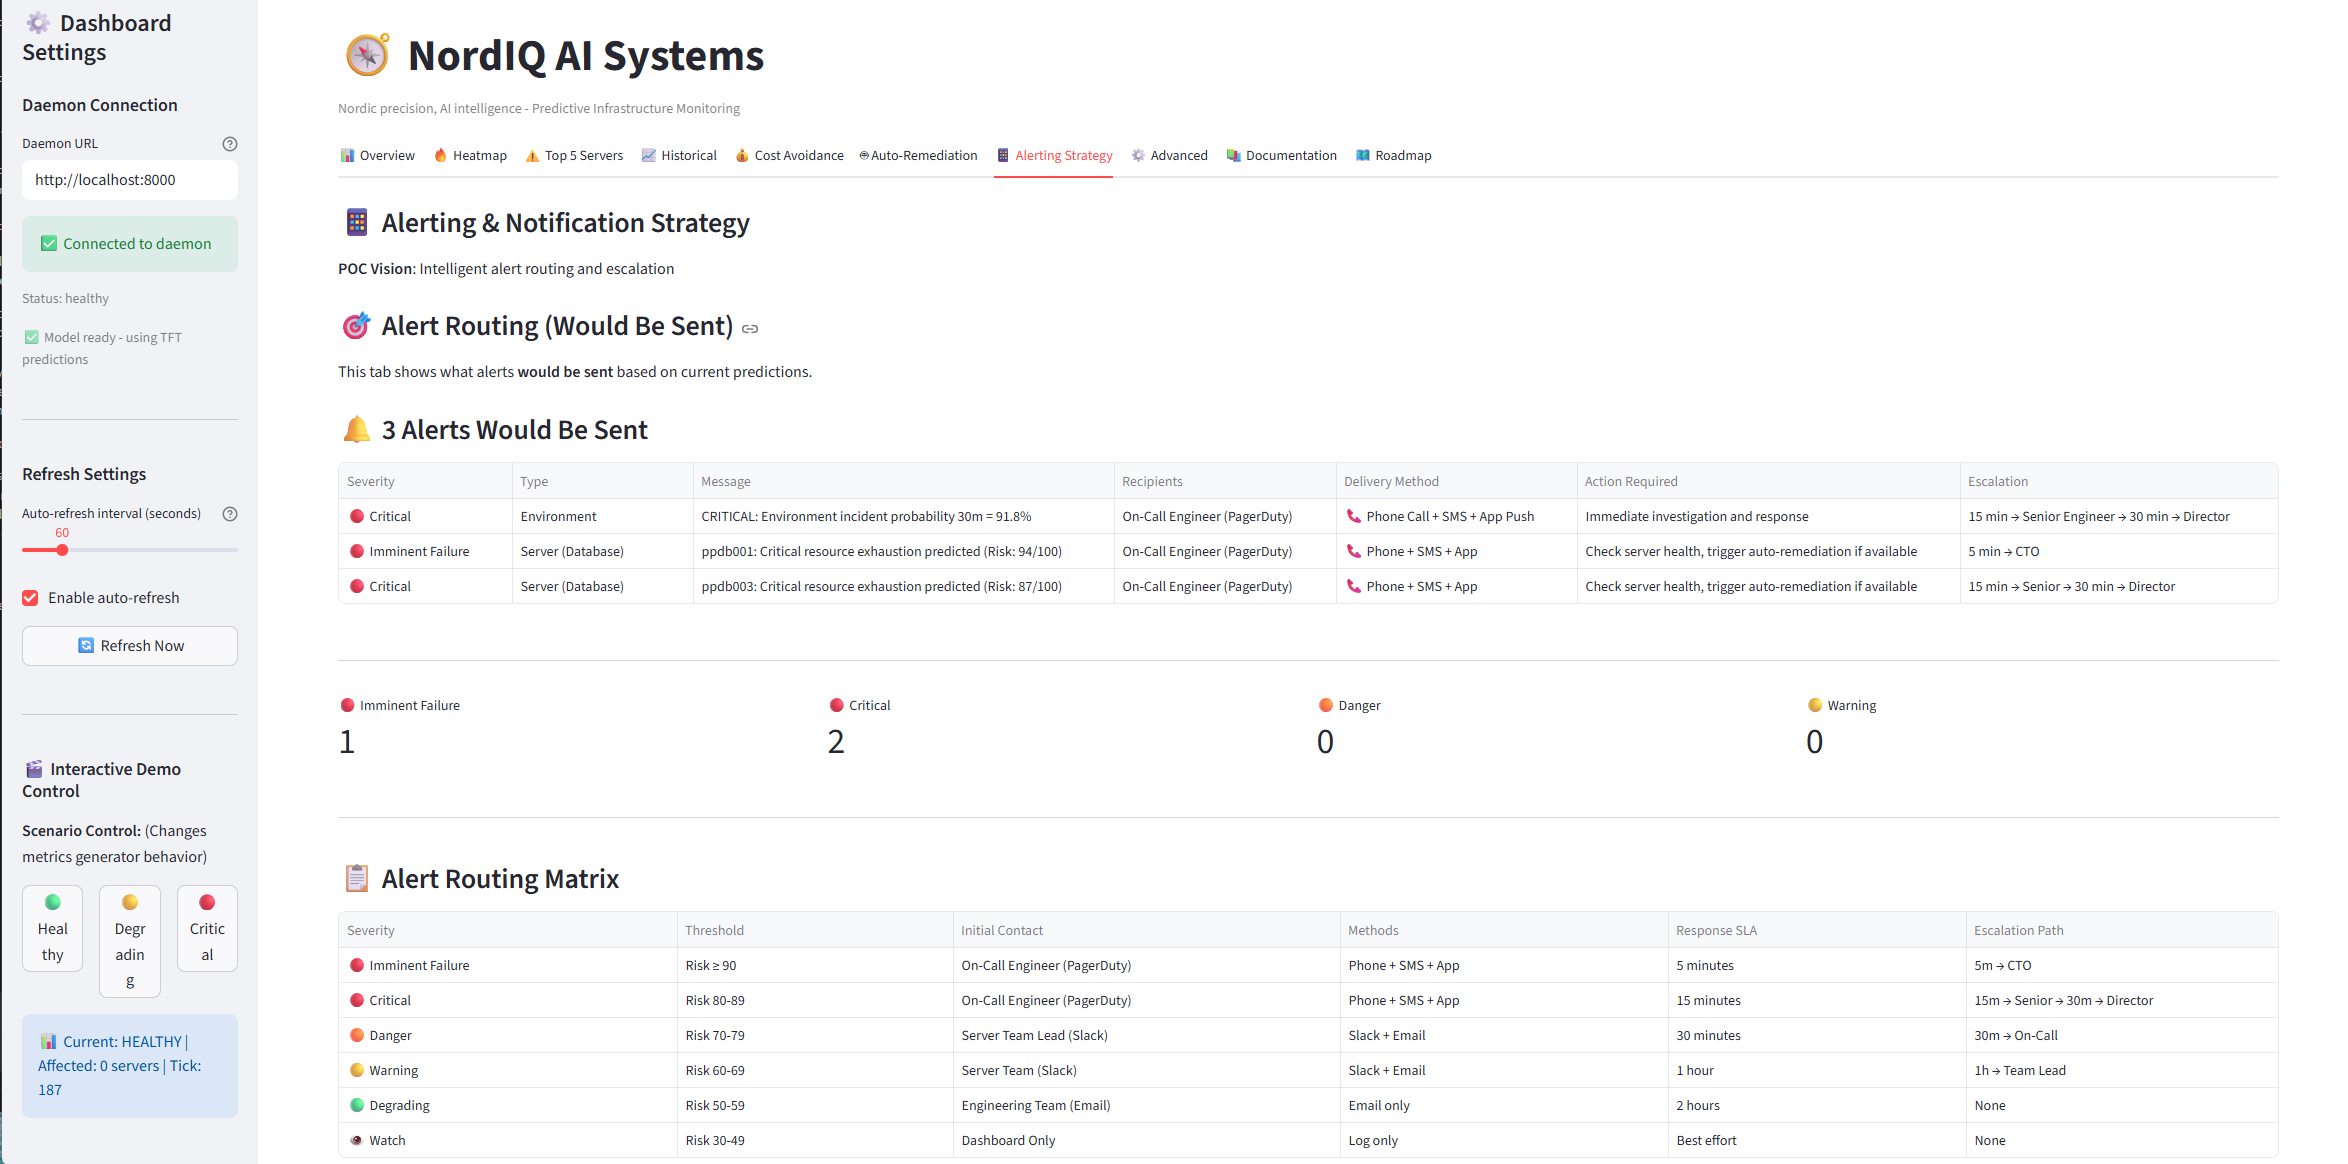The width and height of the screenshot is (2348, 1164).
Task: Click the clipboard icon by Routing Matrix
Action: pyautogui.click(x=356, y=879)
